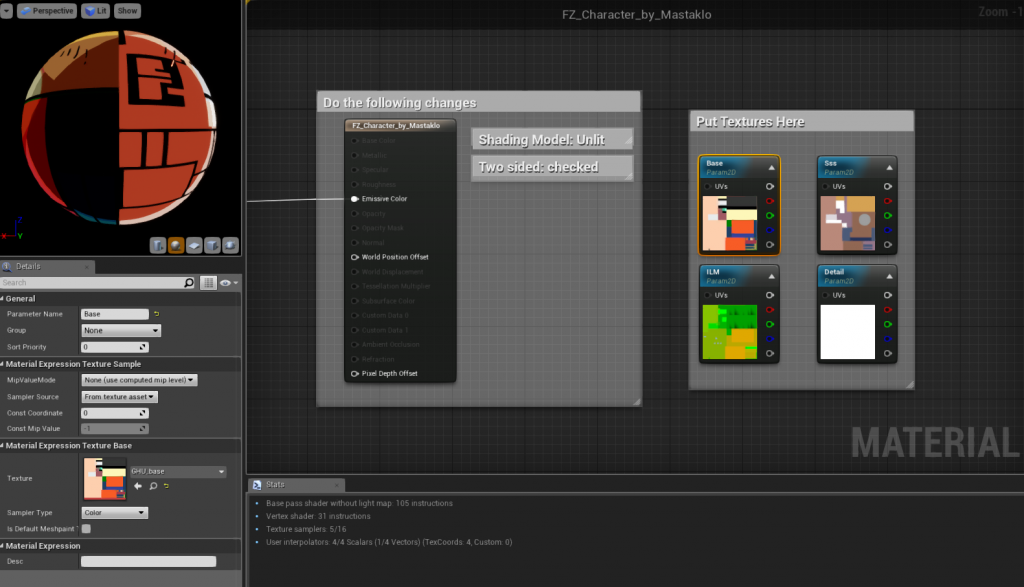Collapse Material Expression Texture Base section
This screenshot has height=587, width=1024.
pyautogui.click(x=2, y=446)
